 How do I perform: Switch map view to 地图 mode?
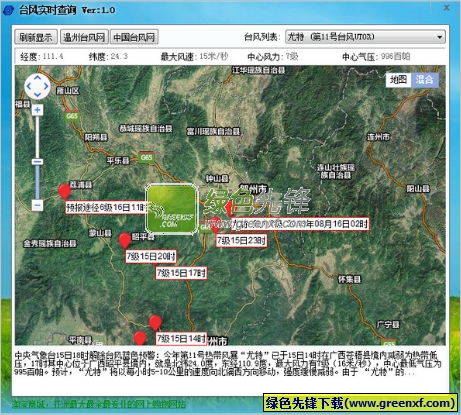[399, 79]
